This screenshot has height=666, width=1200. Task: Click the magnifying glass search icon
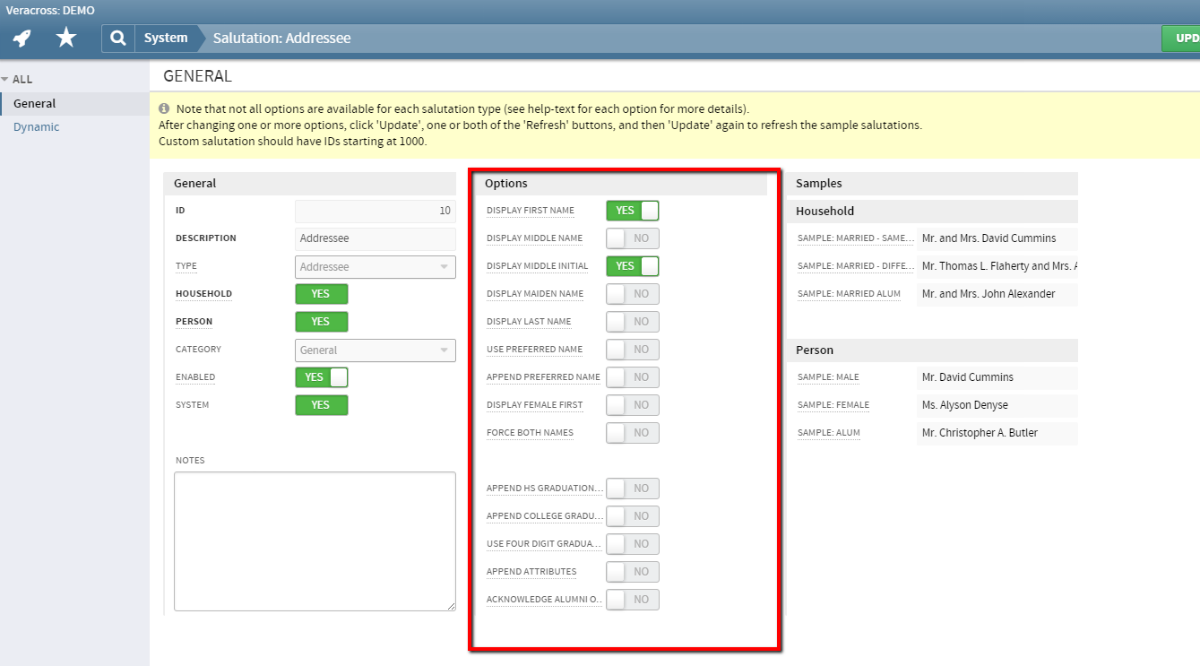pyautogui.click(x=118, y=38)
